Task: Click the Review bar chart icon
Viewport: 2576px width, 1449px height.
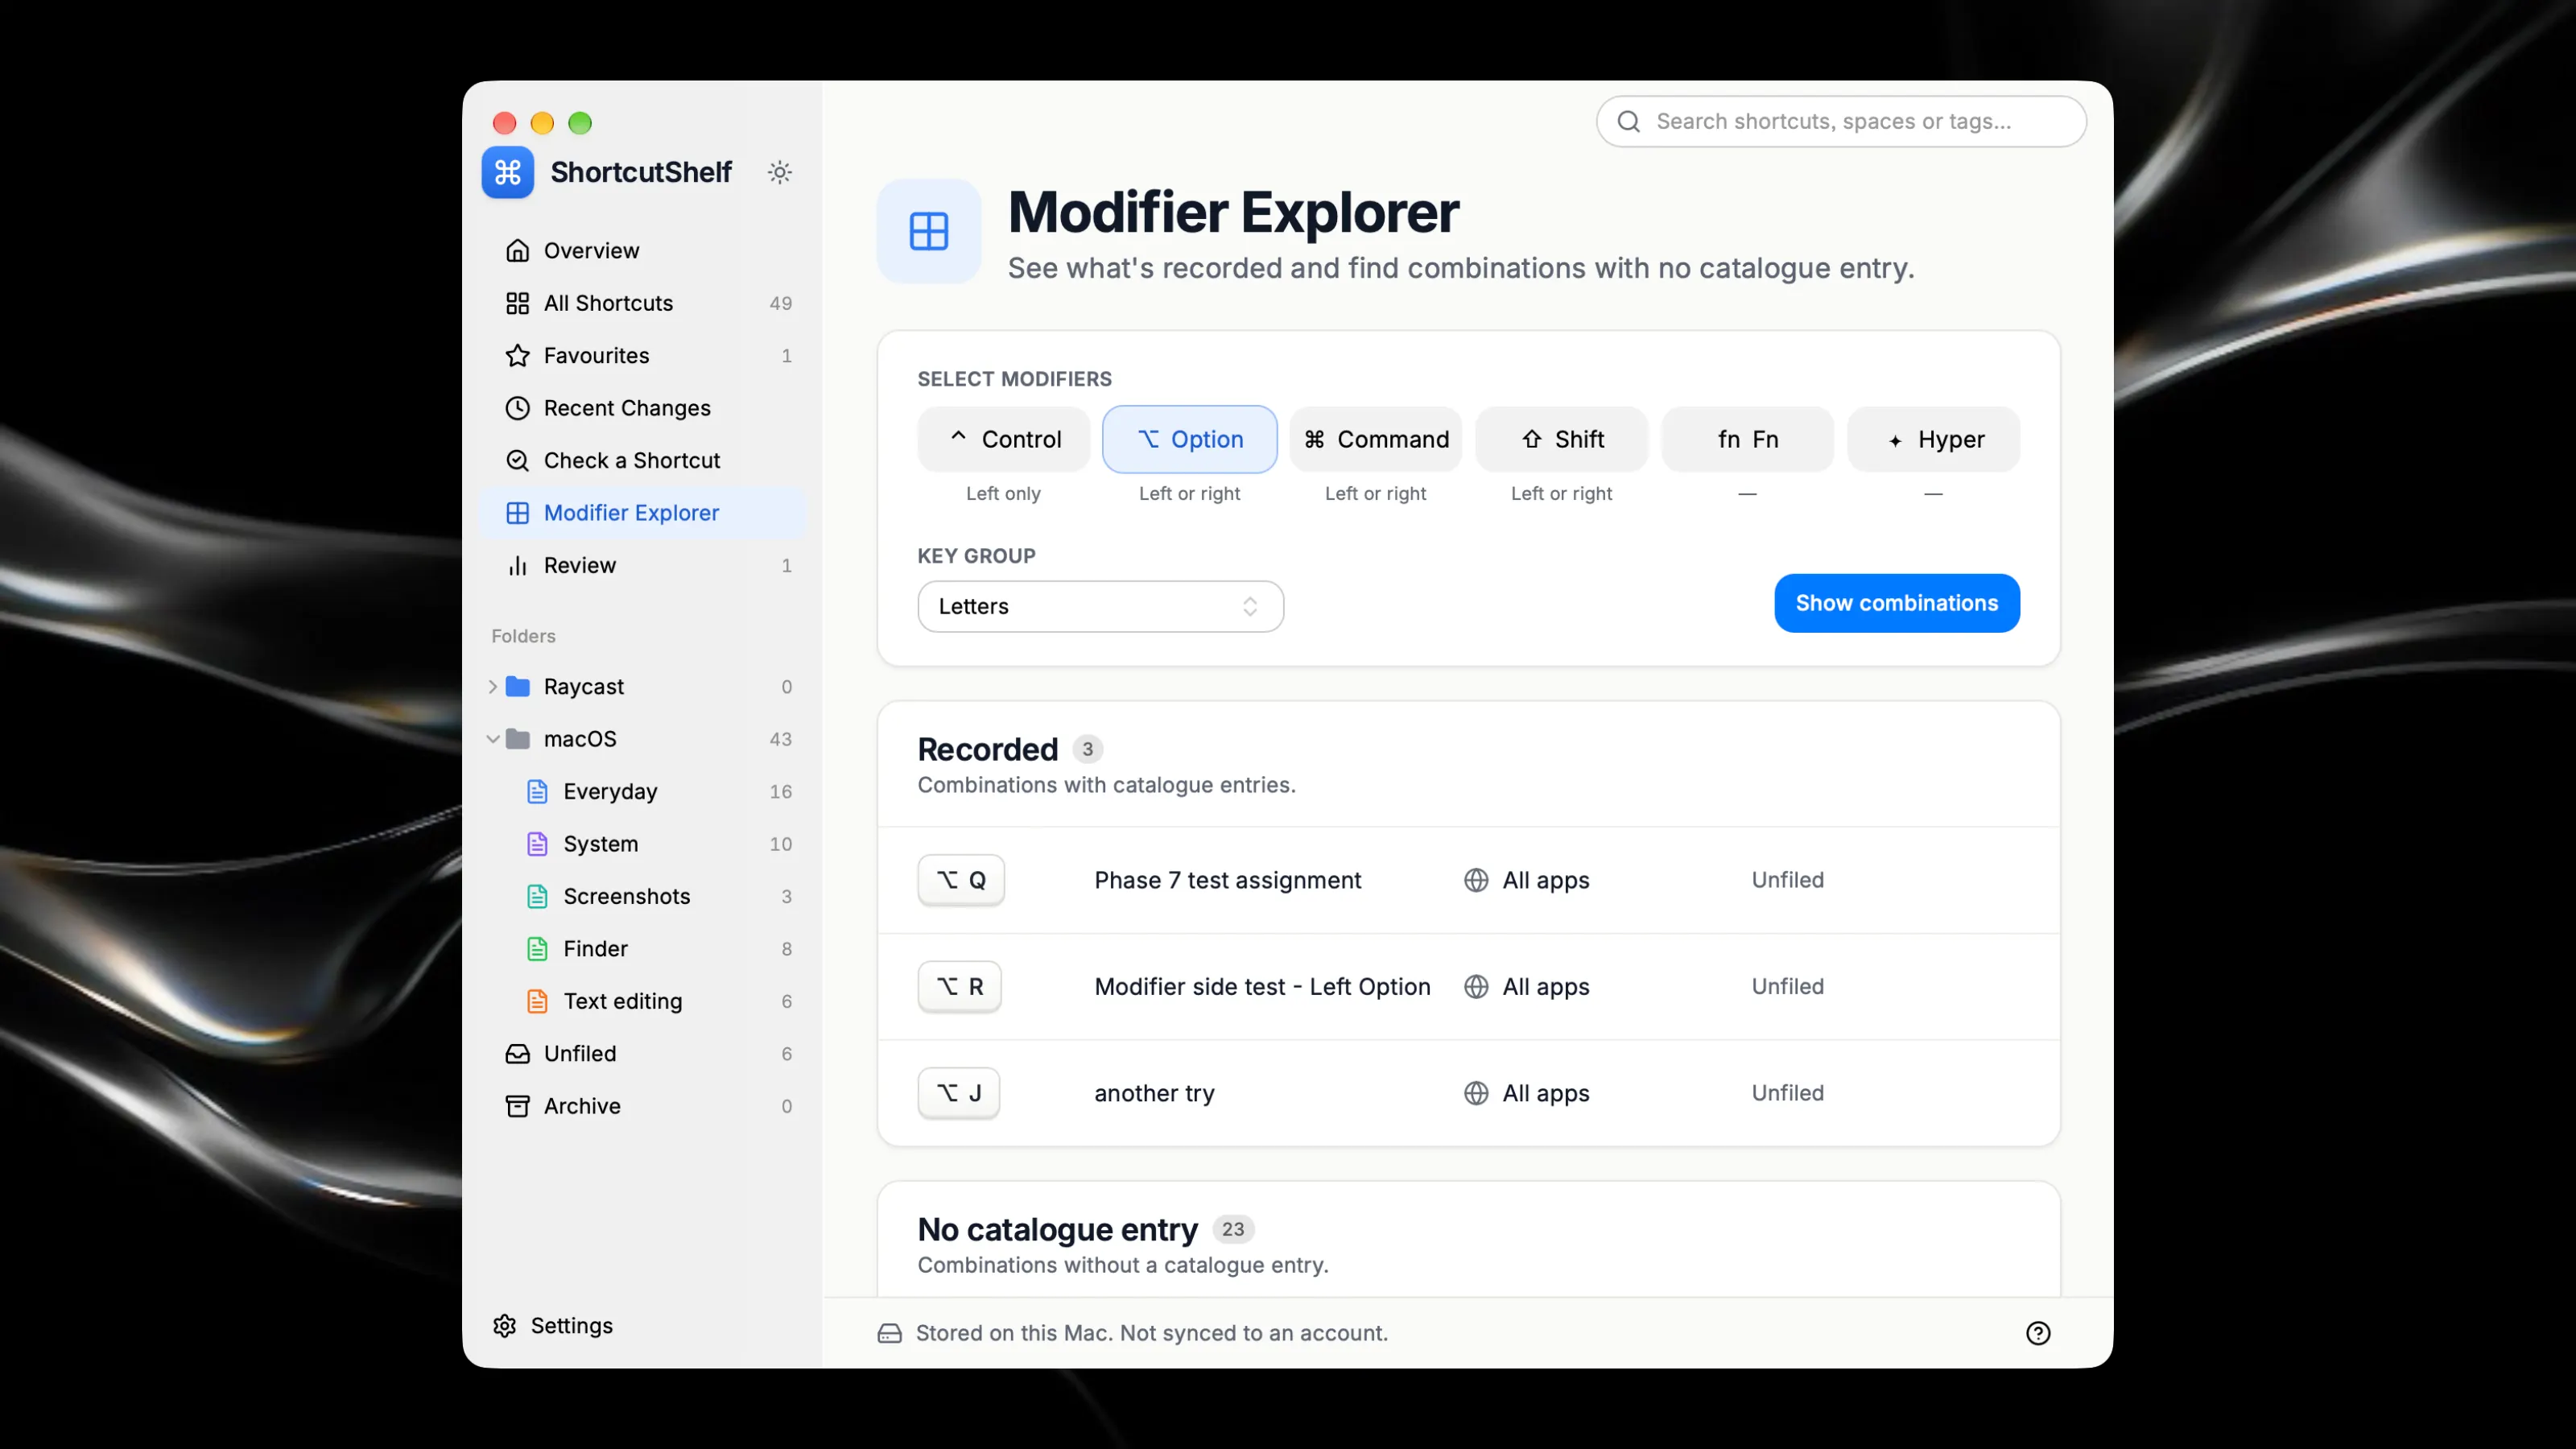Action: [517, 565]
